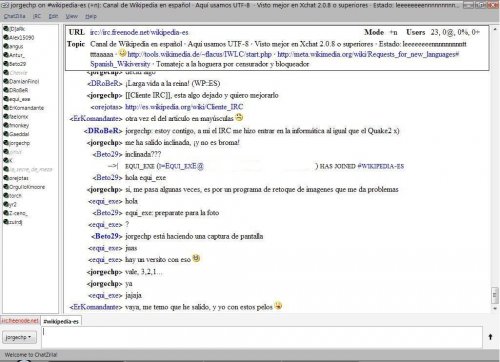Click the icon beside orejotas in user list
Screen dimensions: 500x362
coord(6,178)
